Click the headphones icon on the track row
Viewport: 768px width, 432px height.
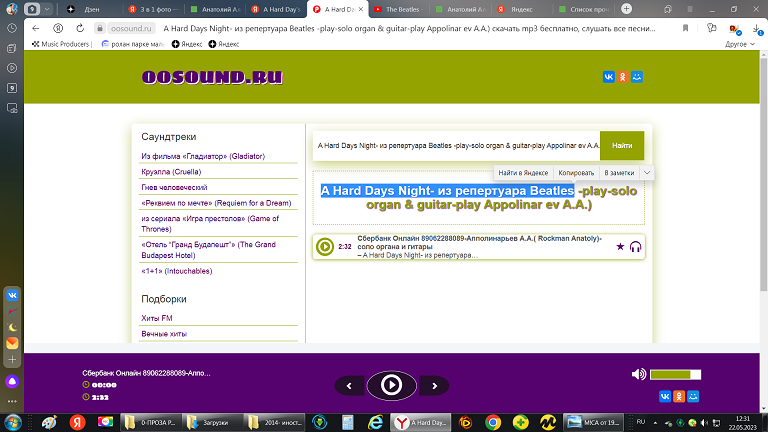[635, 246]
